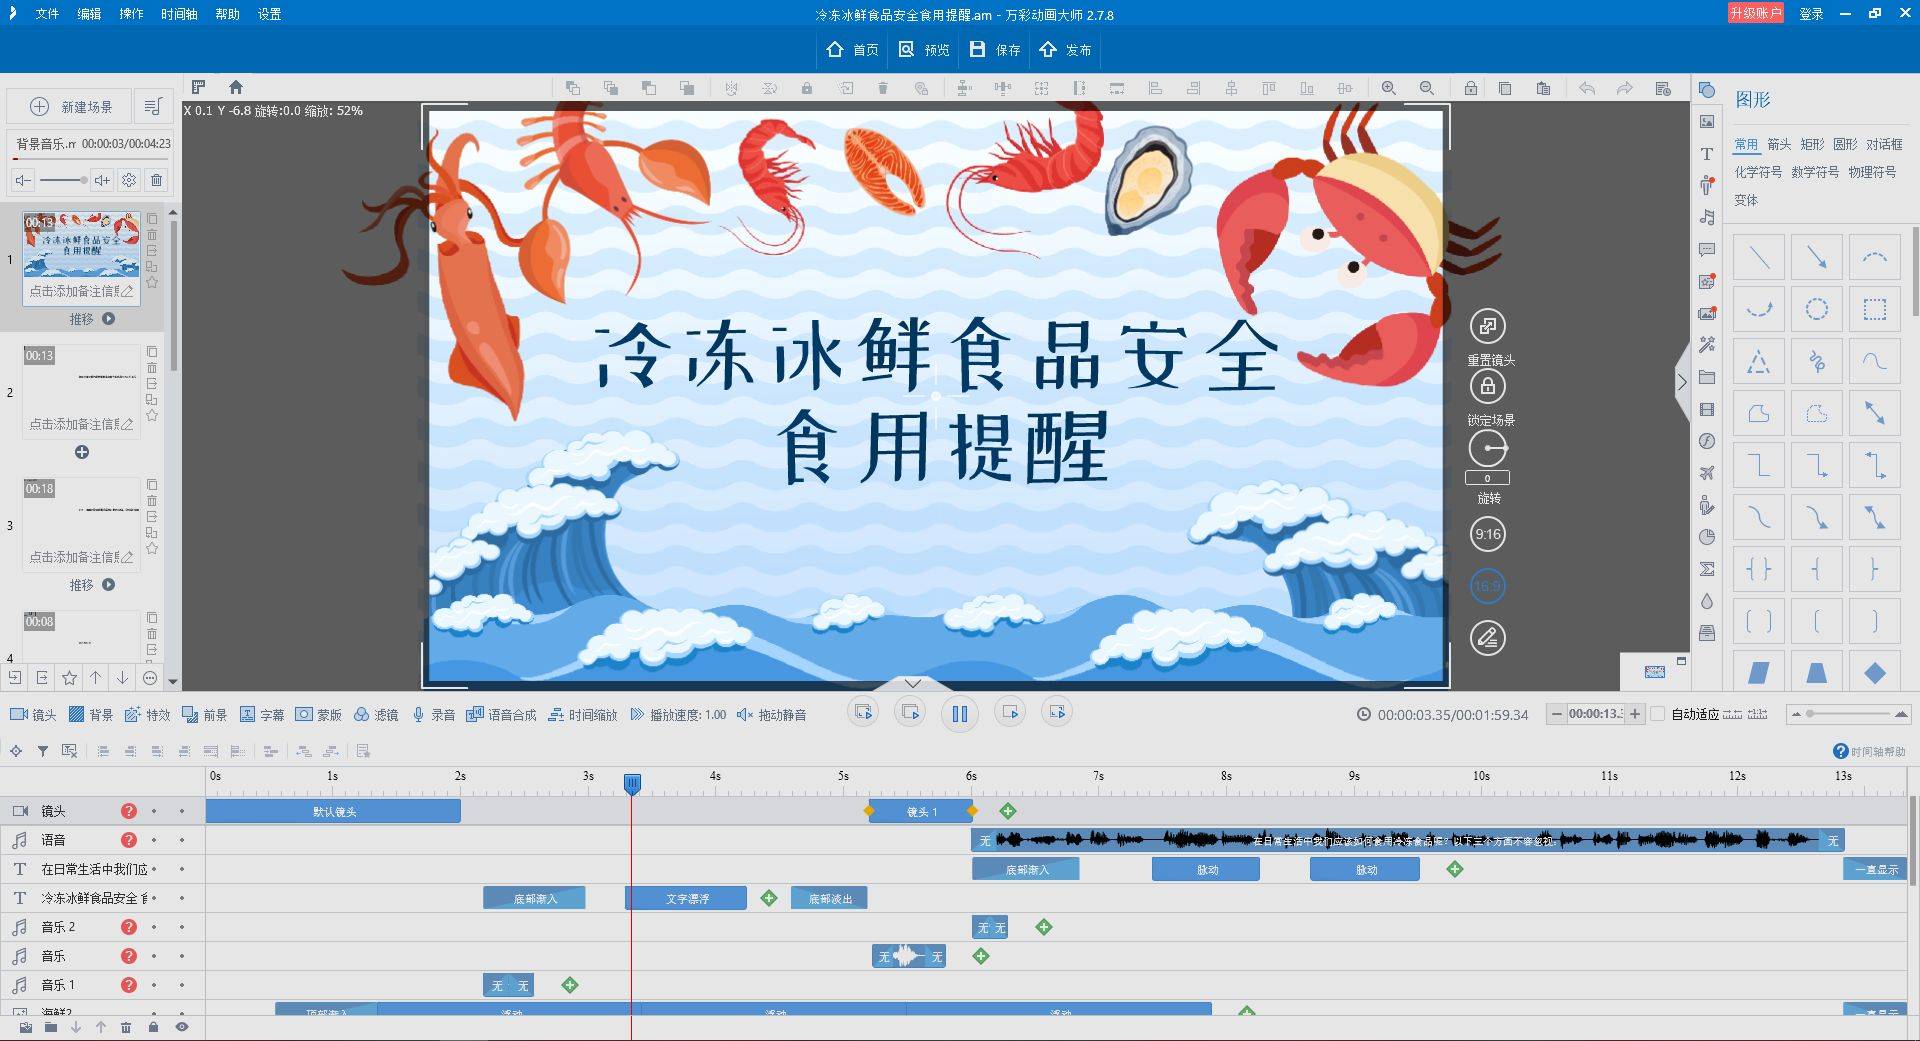
Task: Click the reset camera (重置镜头) icon
Action: [x=1488, y=326]
